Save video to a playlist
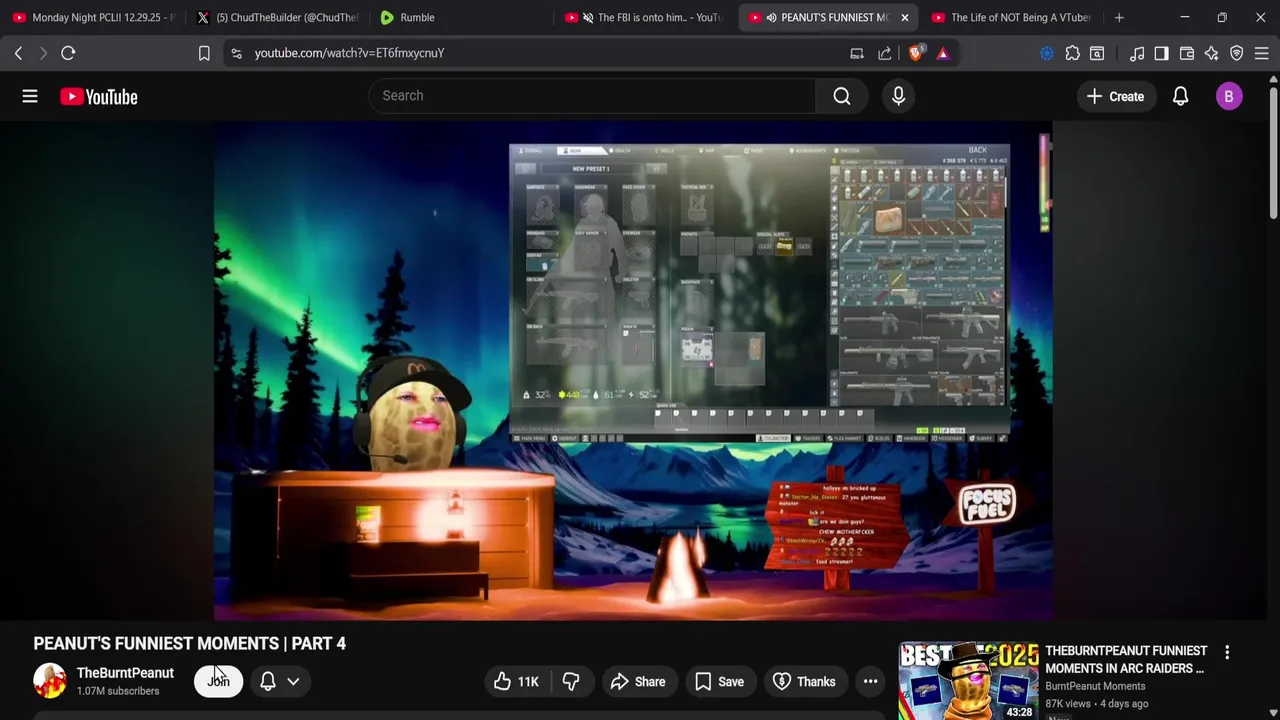 pyautogui.click(x=719, y=681)
